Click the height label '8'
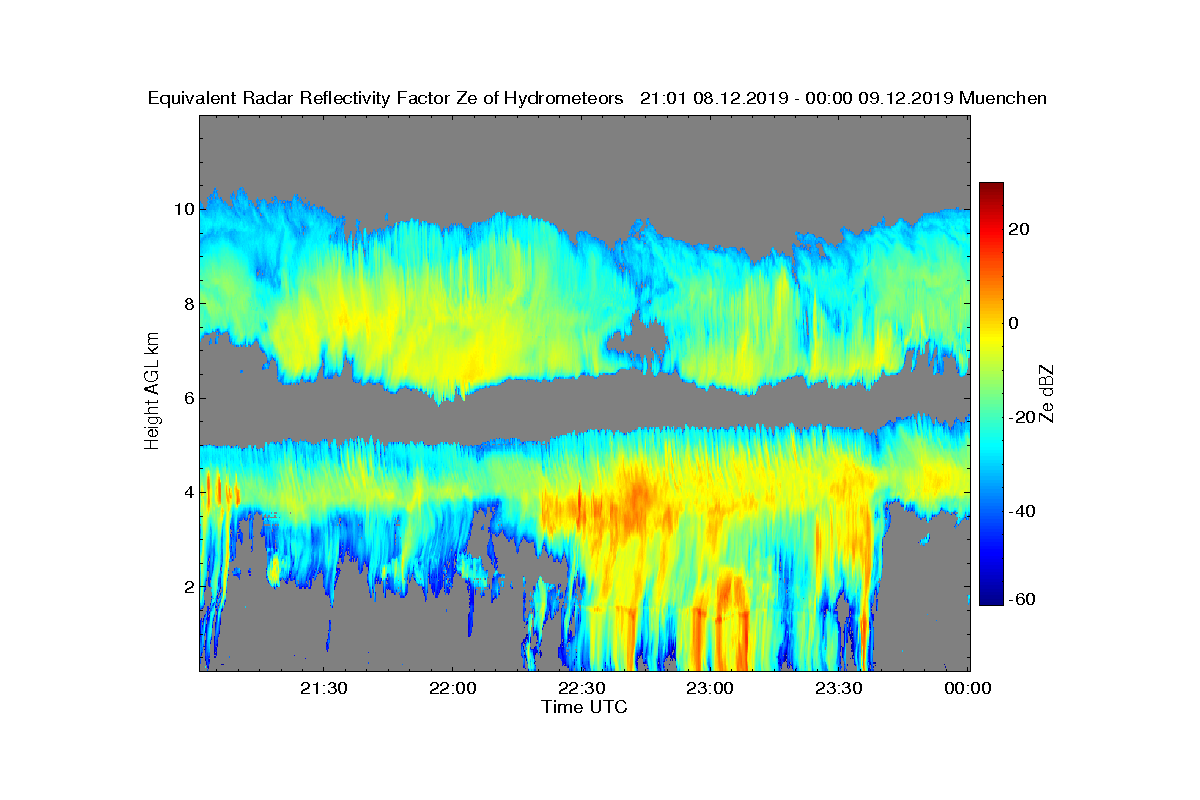 pos(187,303)
